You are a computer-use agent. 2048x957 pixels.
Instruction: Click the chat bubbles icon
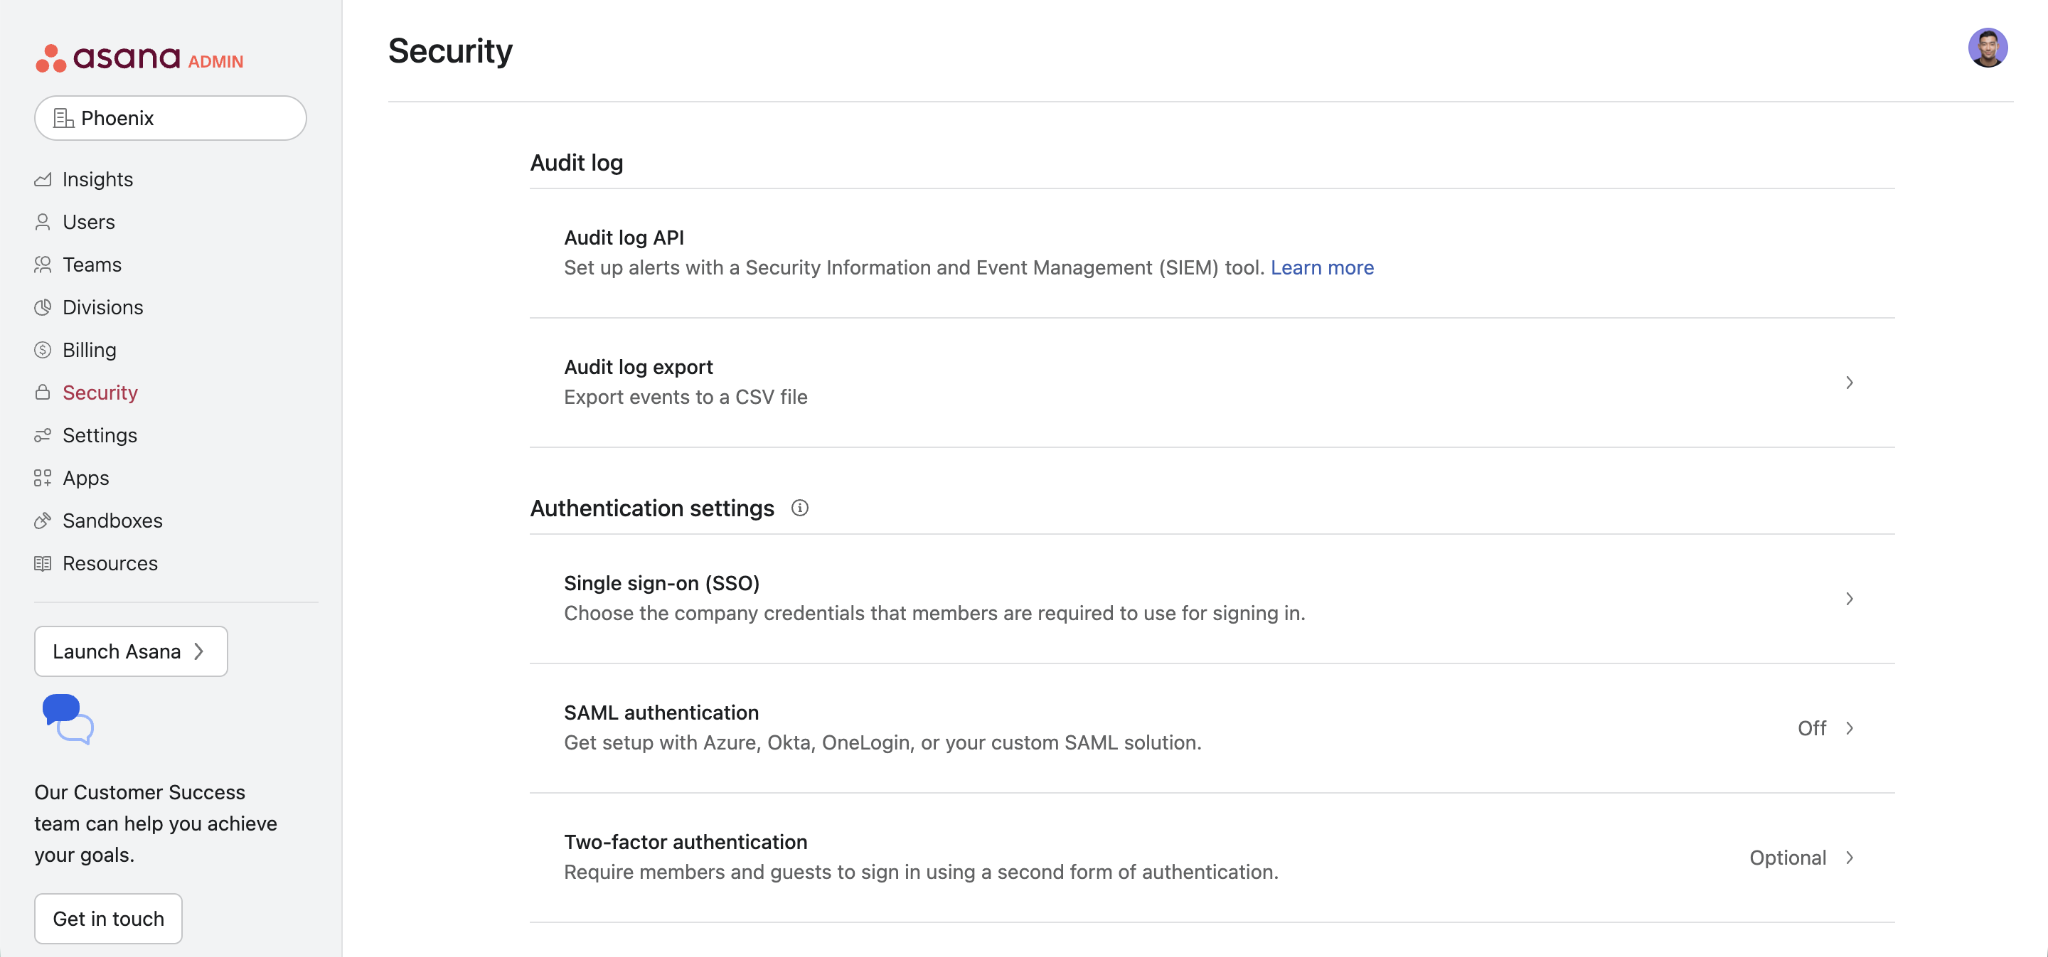[x=68, y=719]
